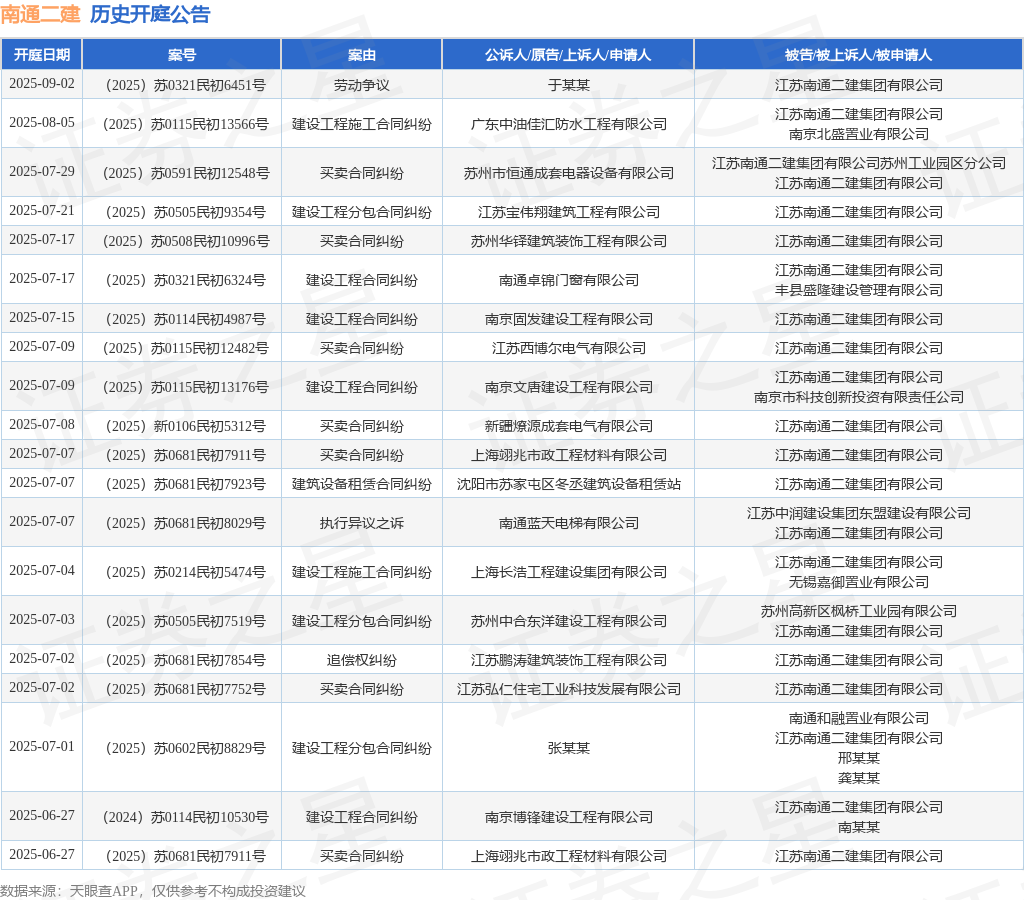Select case number 苏0321民初6451号
Screen dimensions: 1024x900
[210, 85]
